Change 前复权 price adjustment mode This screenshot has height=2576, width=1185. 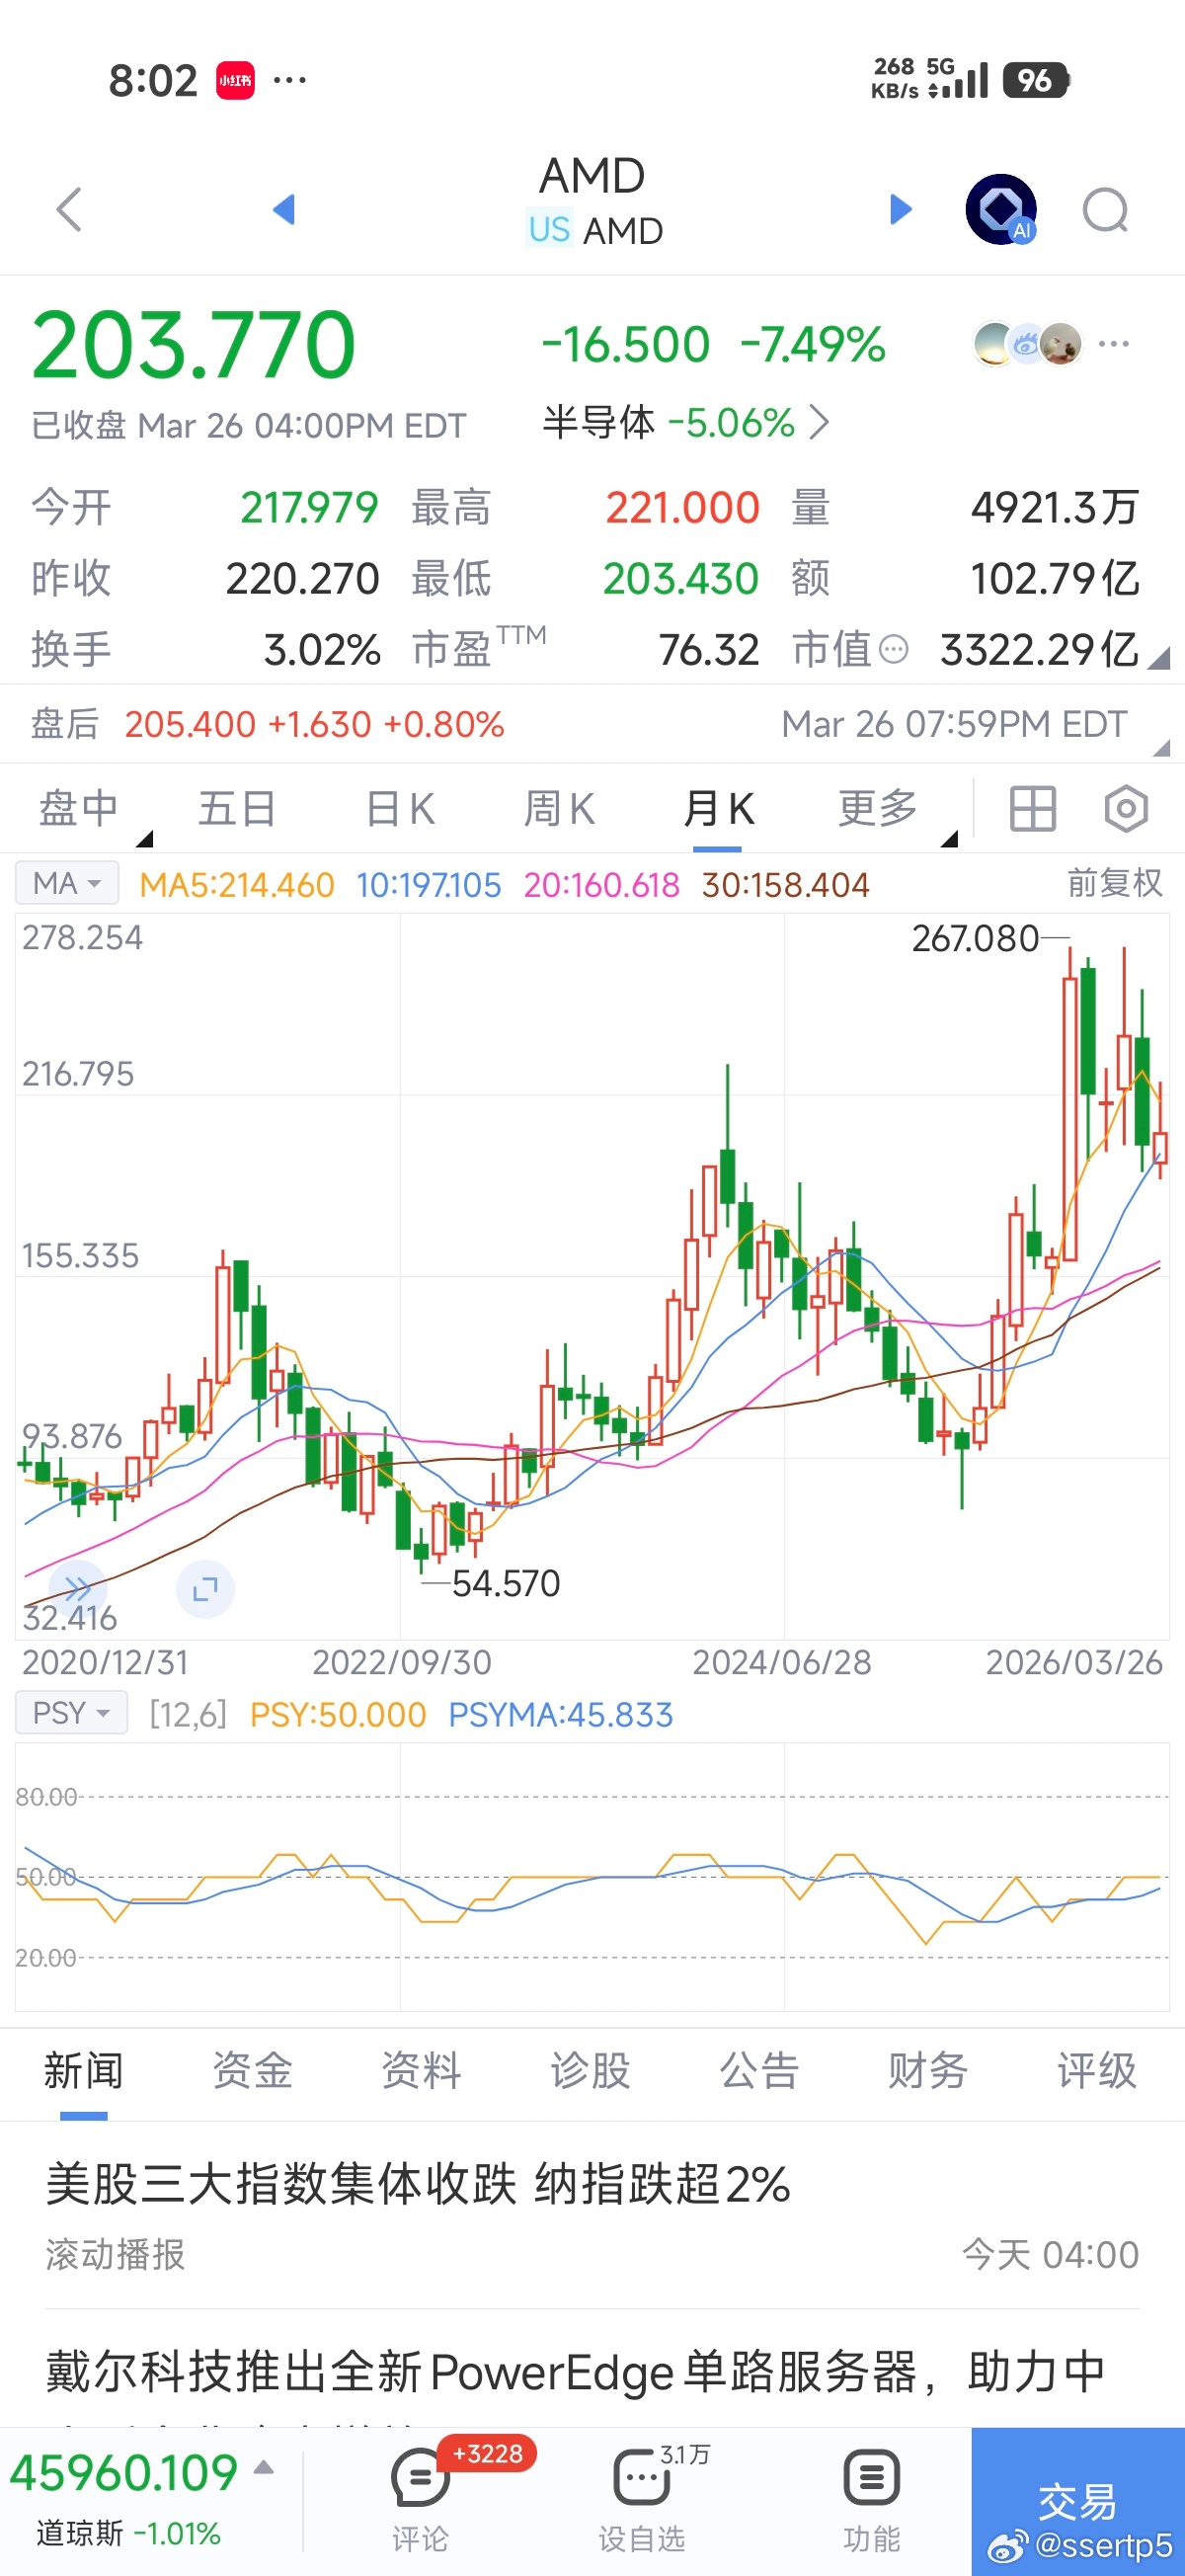coord(1115,883)
